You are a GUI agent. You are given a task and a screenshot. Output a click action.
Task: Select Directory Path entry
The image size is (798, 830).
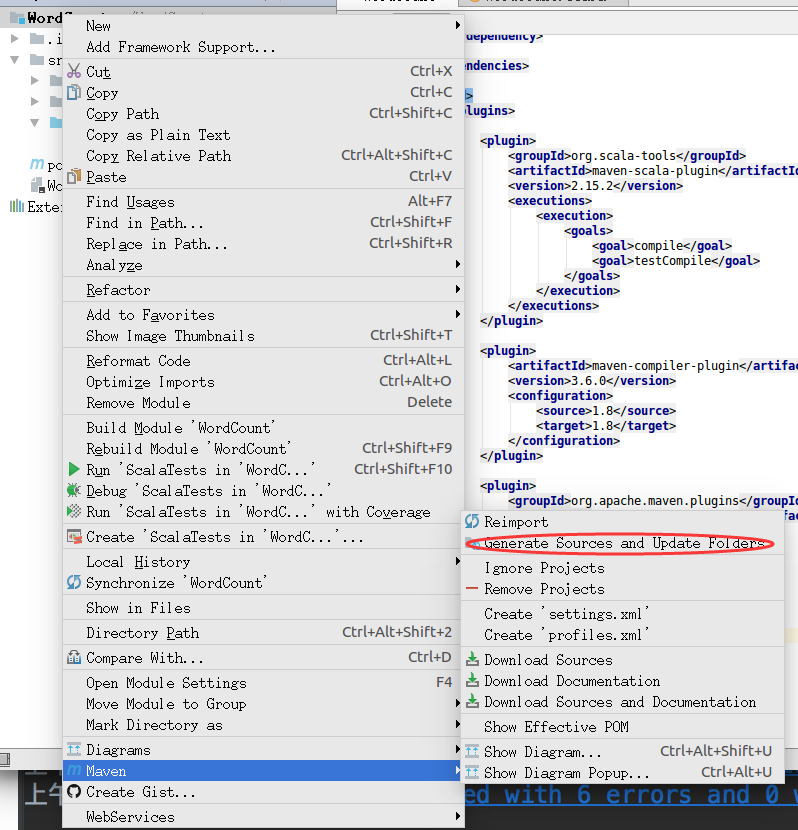coord(263,633)
